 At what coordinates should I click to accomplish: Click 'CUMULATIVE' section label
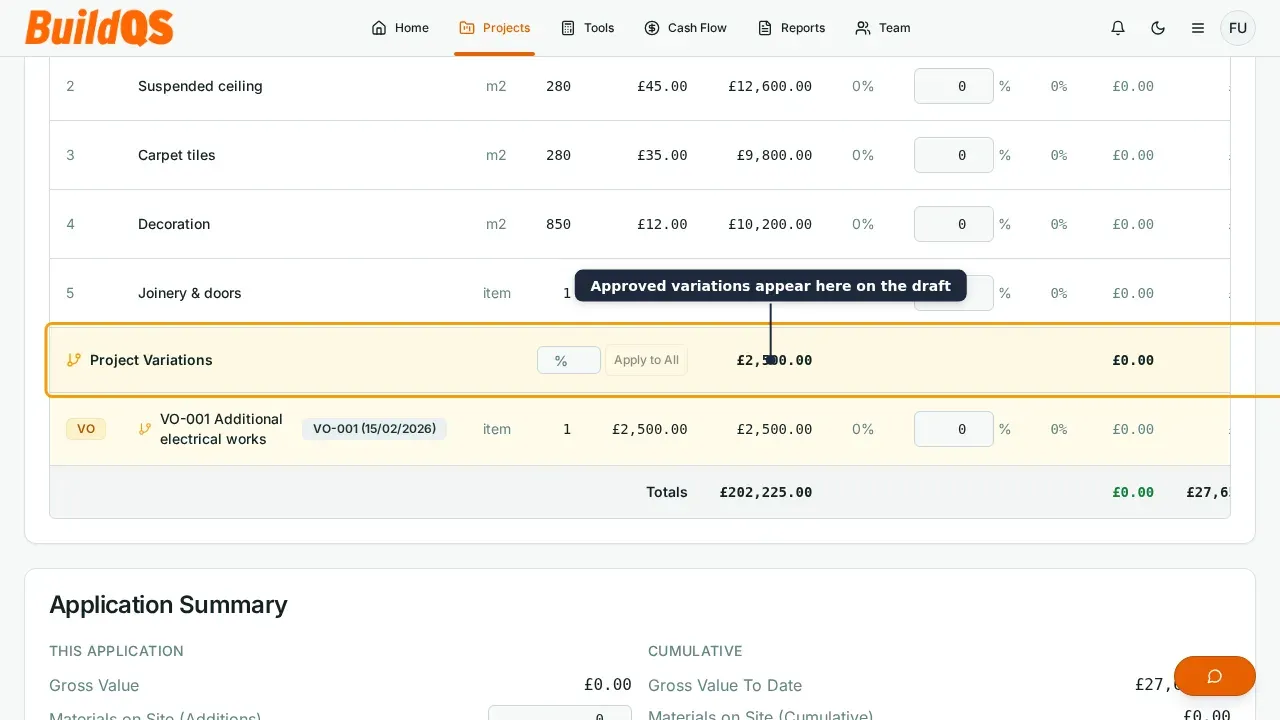pyautogui.click(x=695, y=651)
